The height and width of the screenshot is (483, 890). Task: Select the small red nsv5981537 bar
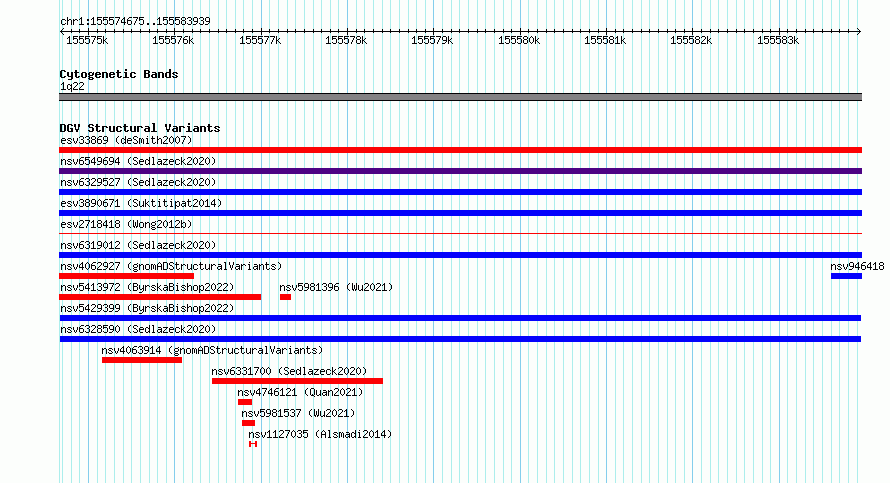click(249, 423)
